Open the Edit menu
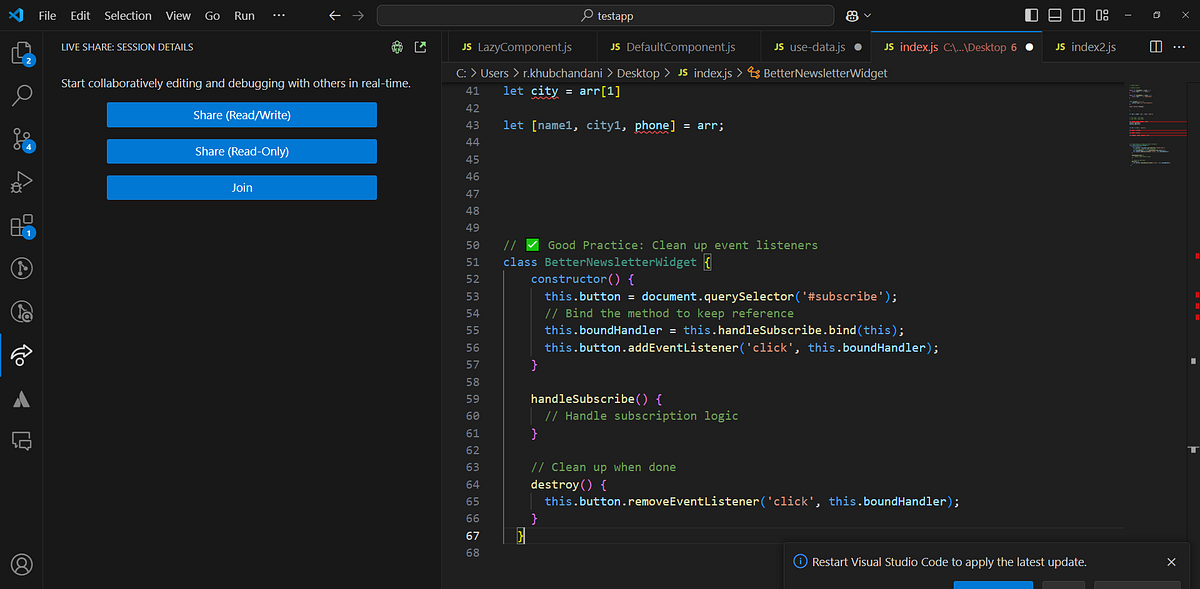Screen dimensions: 1200x589 coord(80,16)
